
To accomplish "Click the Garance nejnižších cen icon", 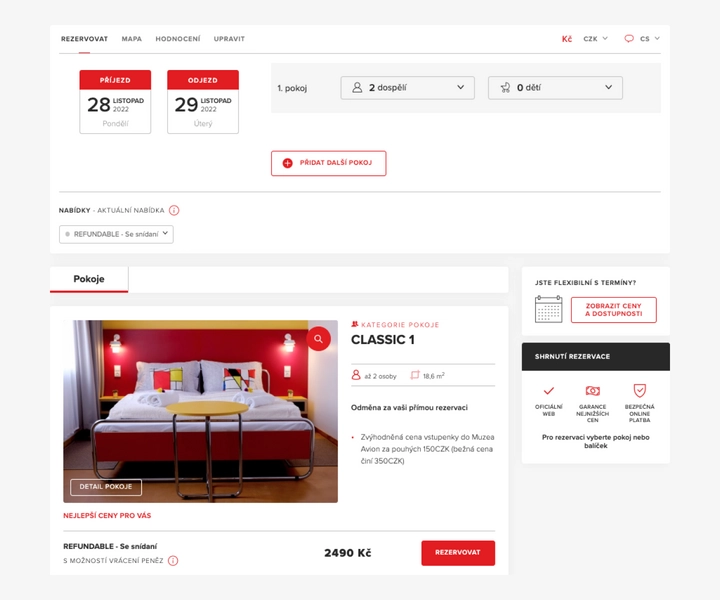I will point(592,391).
